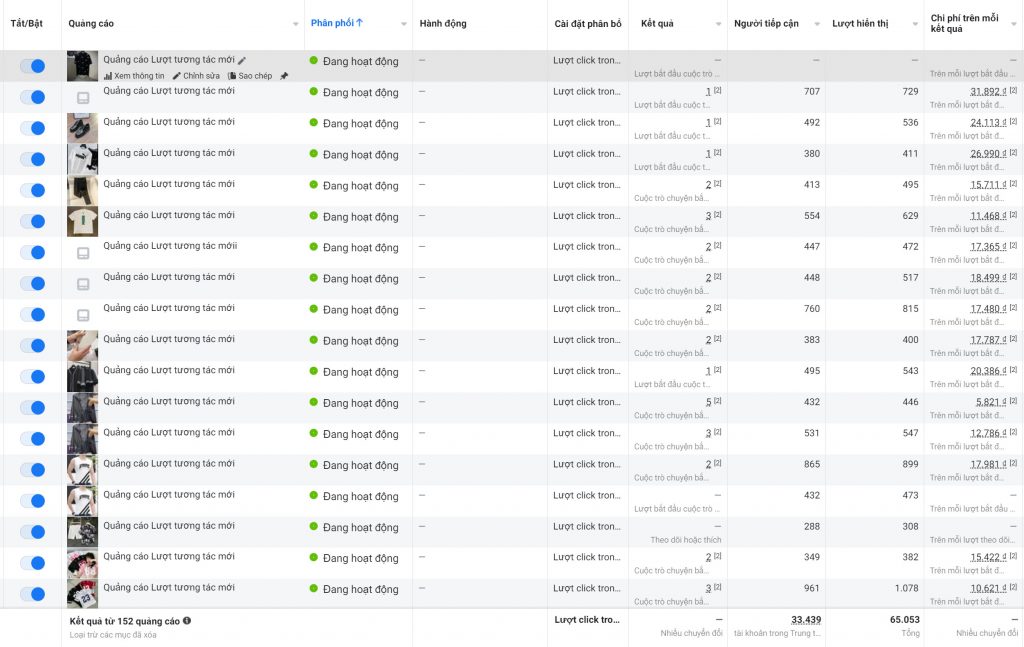This screenshot has height=647, width=1024.
Task: Click the pin icon in the hovered ad row
Action: [283, 76]
